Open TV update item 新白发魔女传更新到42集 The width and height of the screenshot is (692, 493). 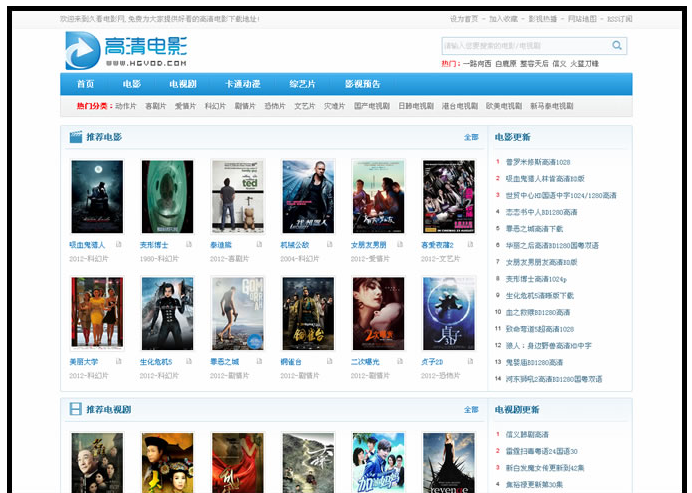click(545, 468)
